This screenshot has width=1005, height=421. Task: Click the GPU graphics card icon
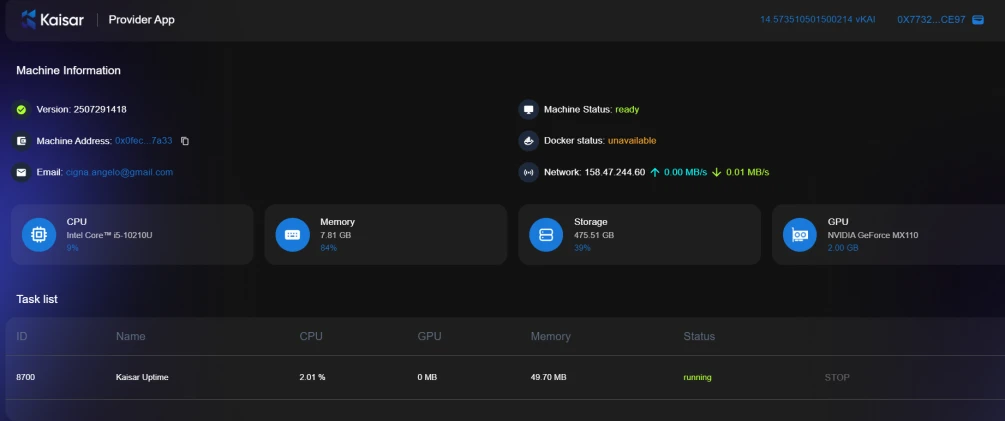(x=800, y=235)
